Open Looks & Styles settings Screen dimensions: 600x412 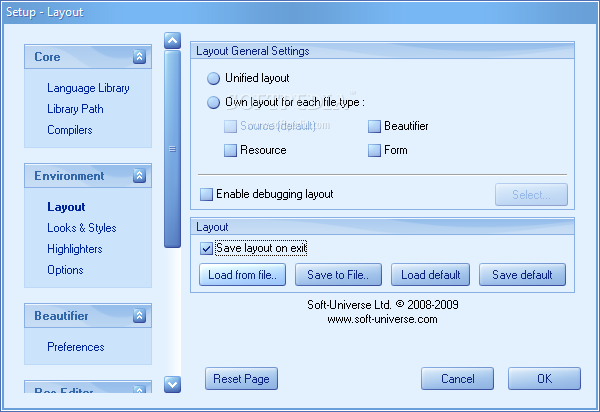82,228
